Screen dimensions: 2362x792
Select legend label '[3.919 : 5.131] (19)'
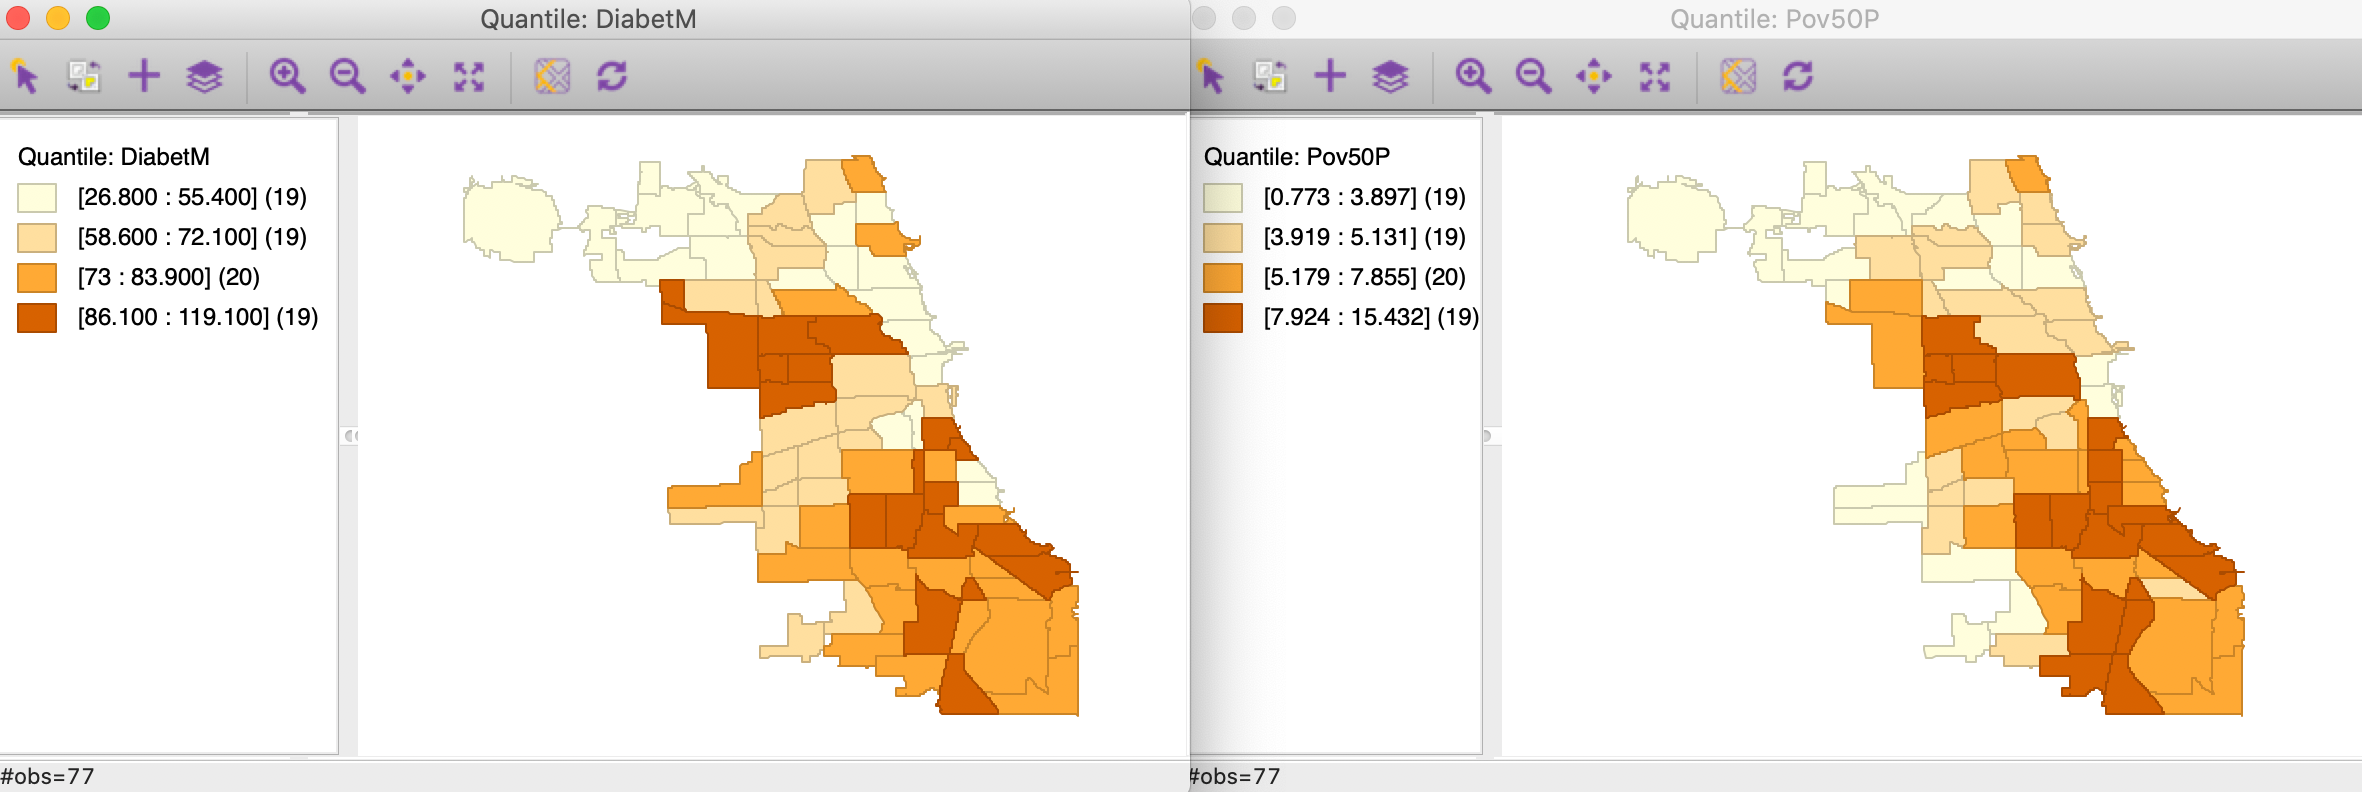(x=1365, y=237)
